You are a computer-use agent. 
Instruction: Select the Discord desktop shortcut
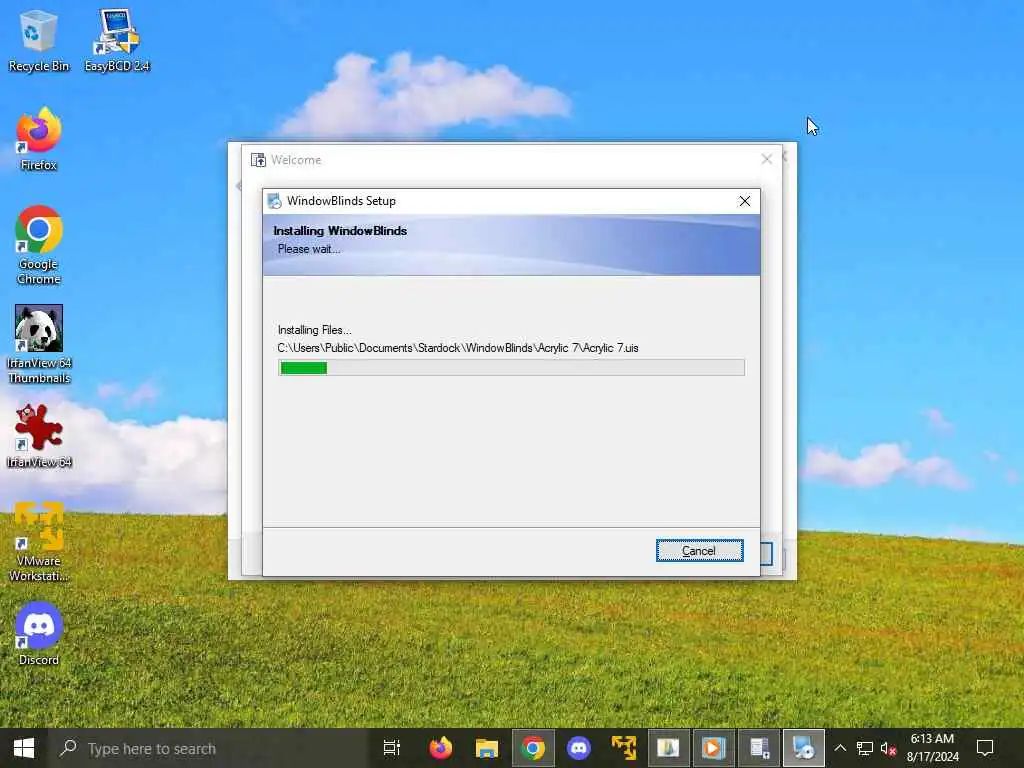39,635
